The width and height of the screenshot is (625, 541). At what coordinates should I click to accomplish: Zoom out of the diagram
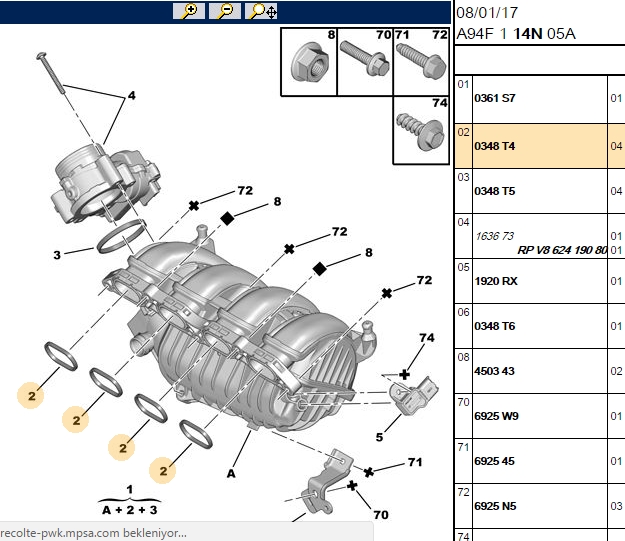(225, 11)
